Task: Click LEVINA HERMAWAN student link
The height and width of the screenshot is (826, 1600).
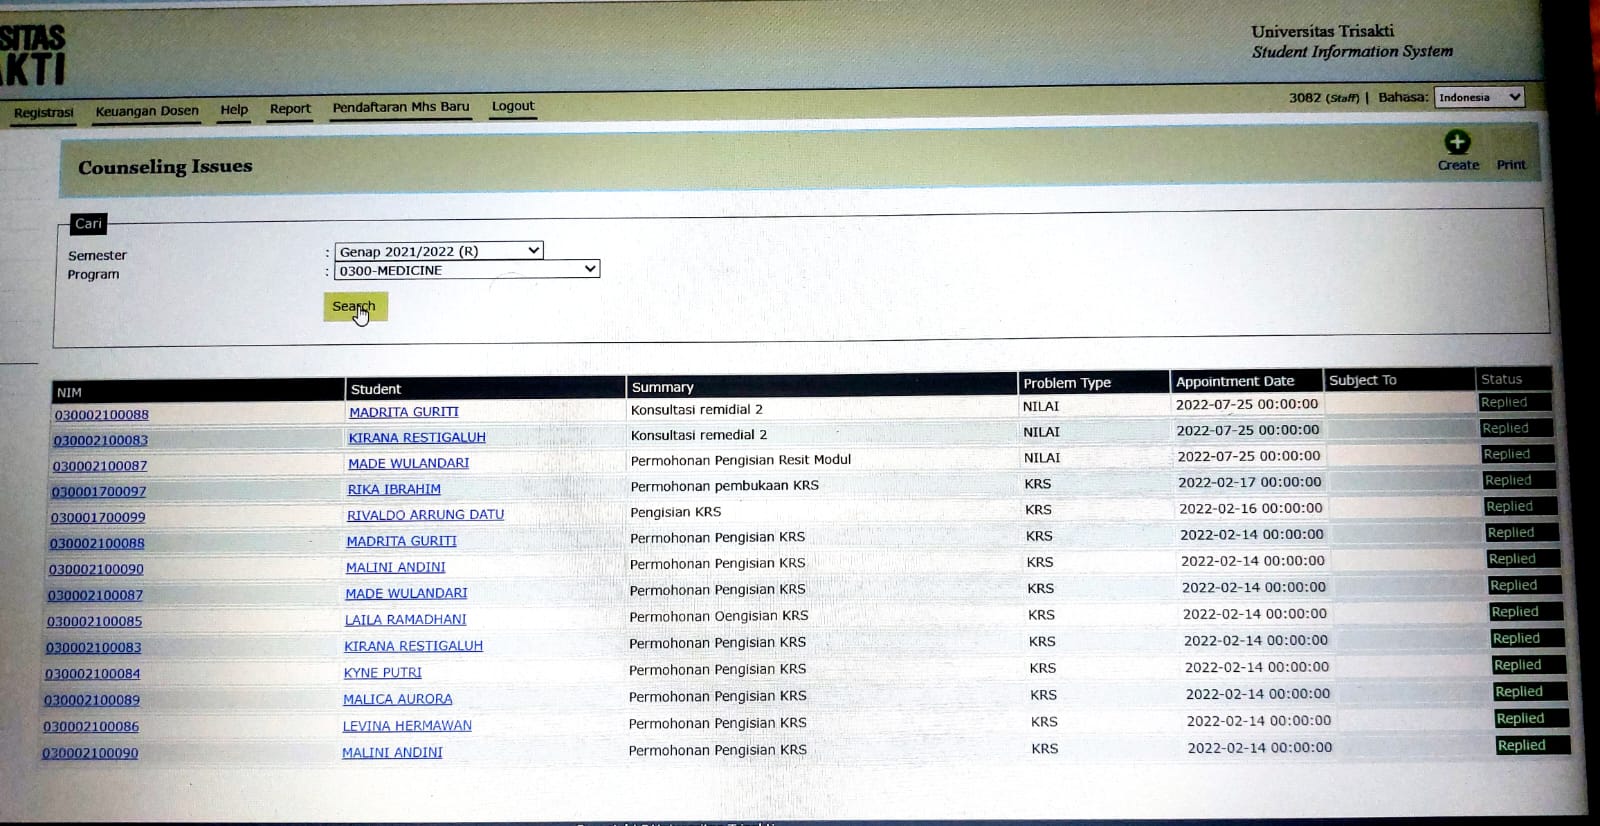Action: click(407, 726)
